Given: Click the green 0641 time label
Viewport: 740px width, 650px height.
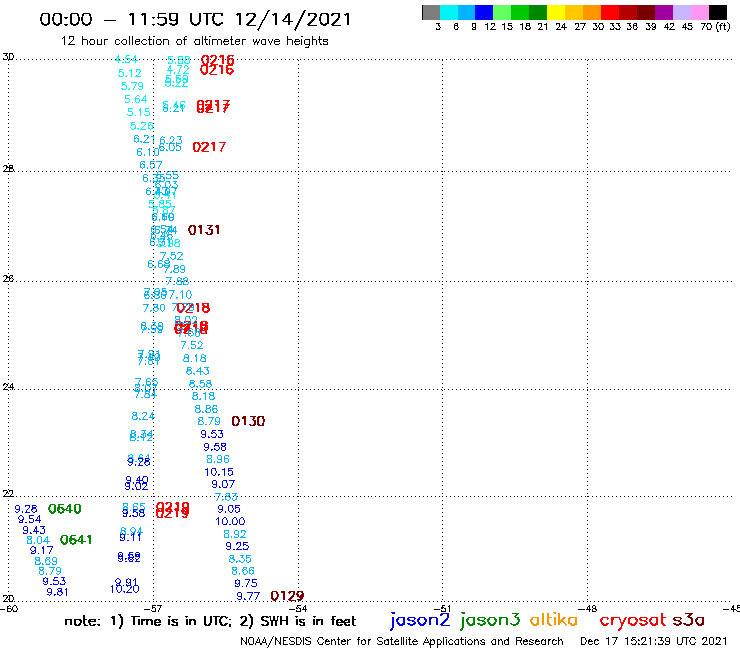Looking at the screenshot, I should point(76,540).
